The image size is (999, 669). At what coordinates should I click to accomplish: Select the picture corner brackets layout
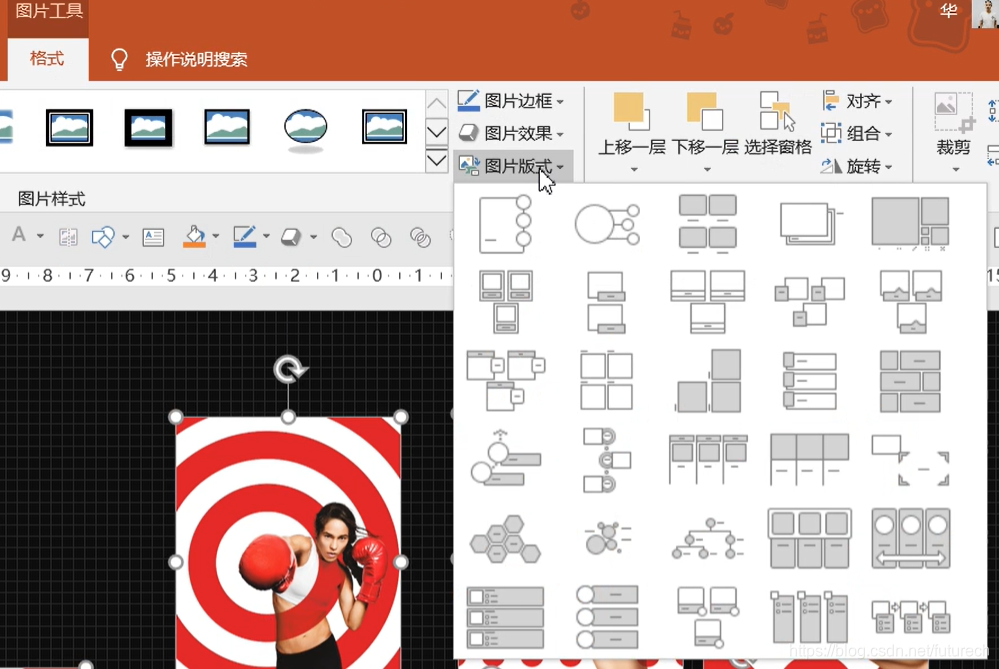coord(910,460)
